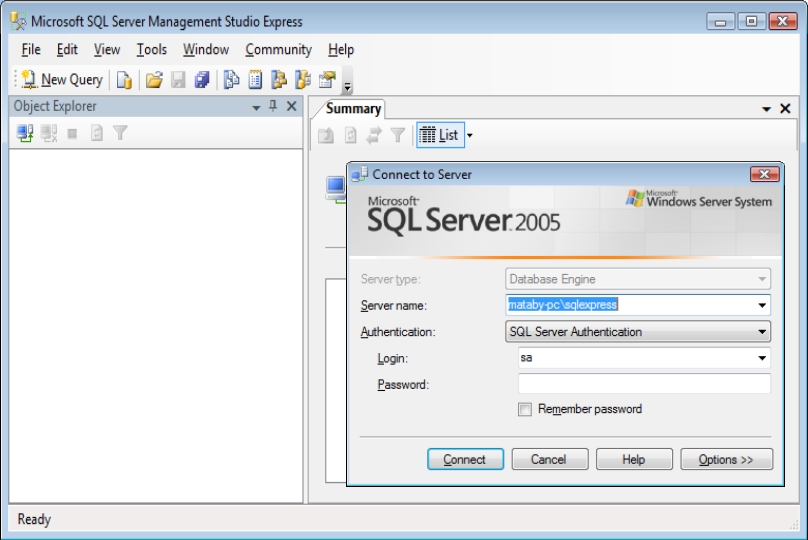Click Filter icon in Object Explorer

tap(120, 133)
